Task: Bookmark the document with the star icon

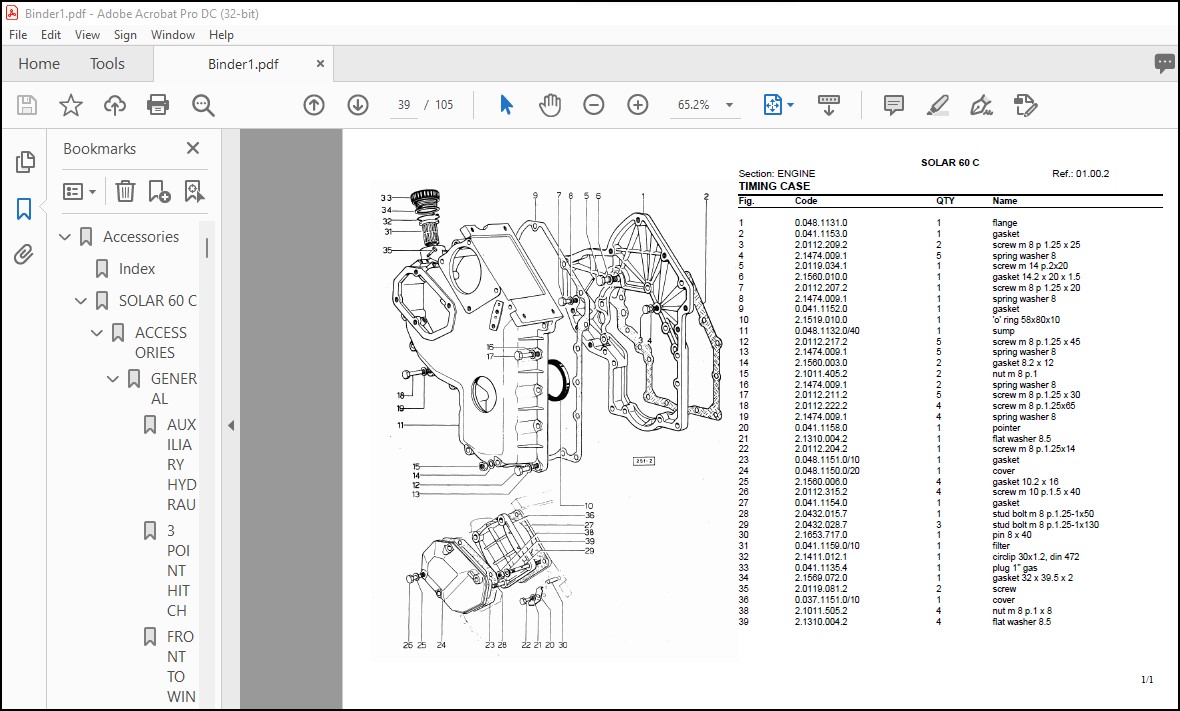Action: [x=71, y=105]
